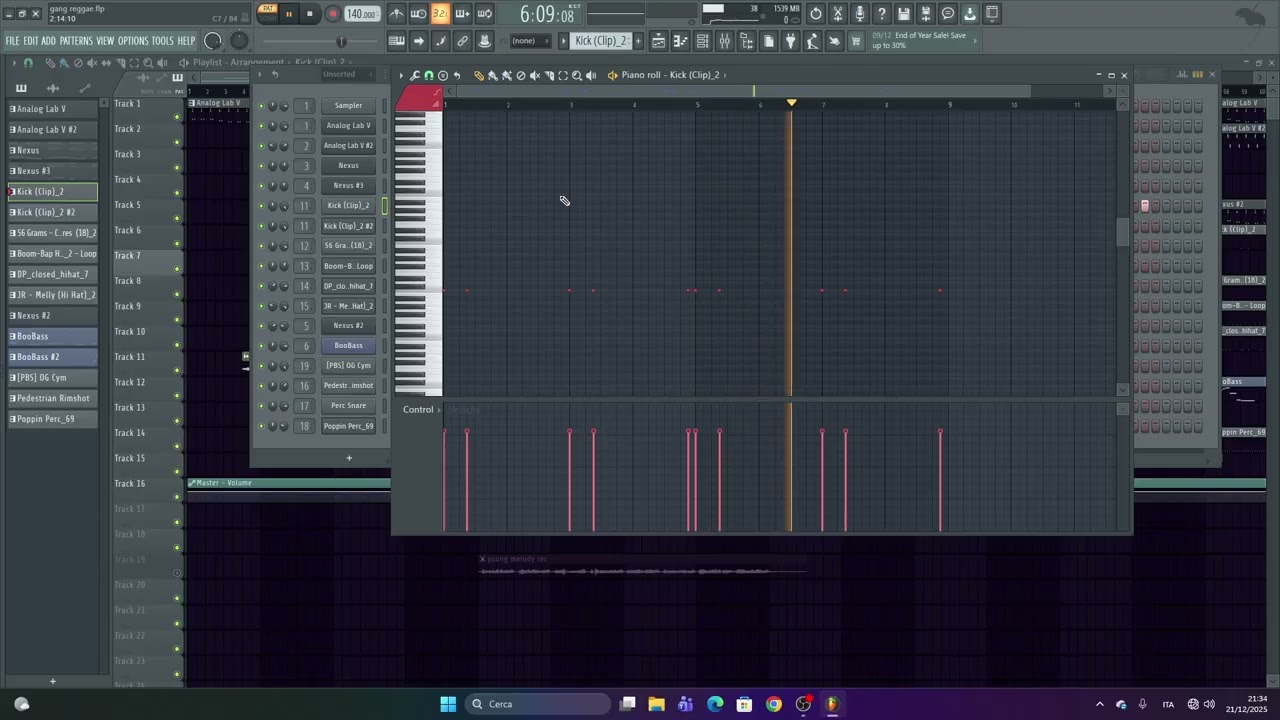Viewport: 1280px width, 720px height.
Task: Toggle mute light for BooBass channel
Action: coord(262,346)
